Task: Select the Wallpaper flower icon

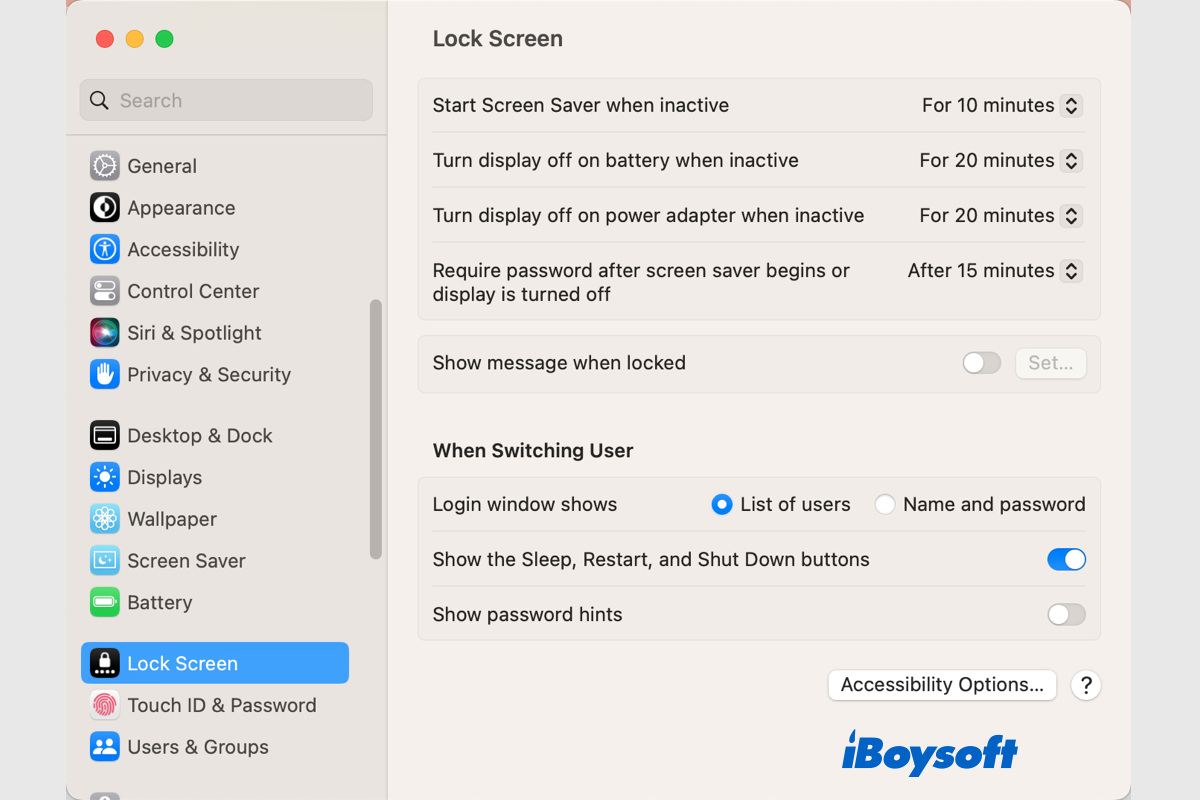Action: [x=104, y=519]
